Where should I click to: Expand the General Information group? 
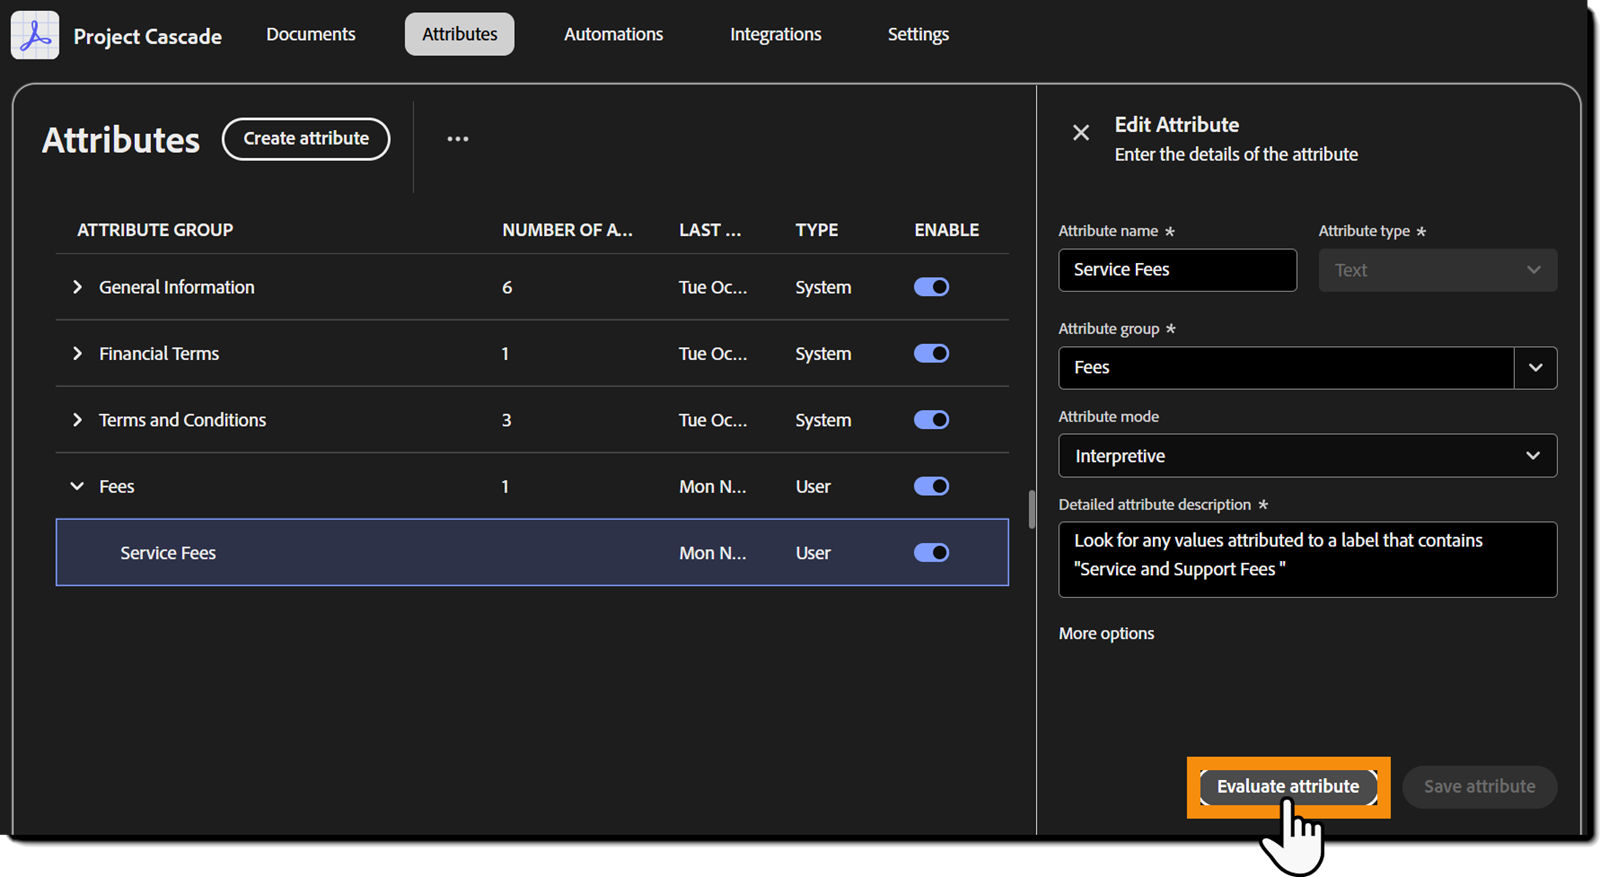coord(77,287)
